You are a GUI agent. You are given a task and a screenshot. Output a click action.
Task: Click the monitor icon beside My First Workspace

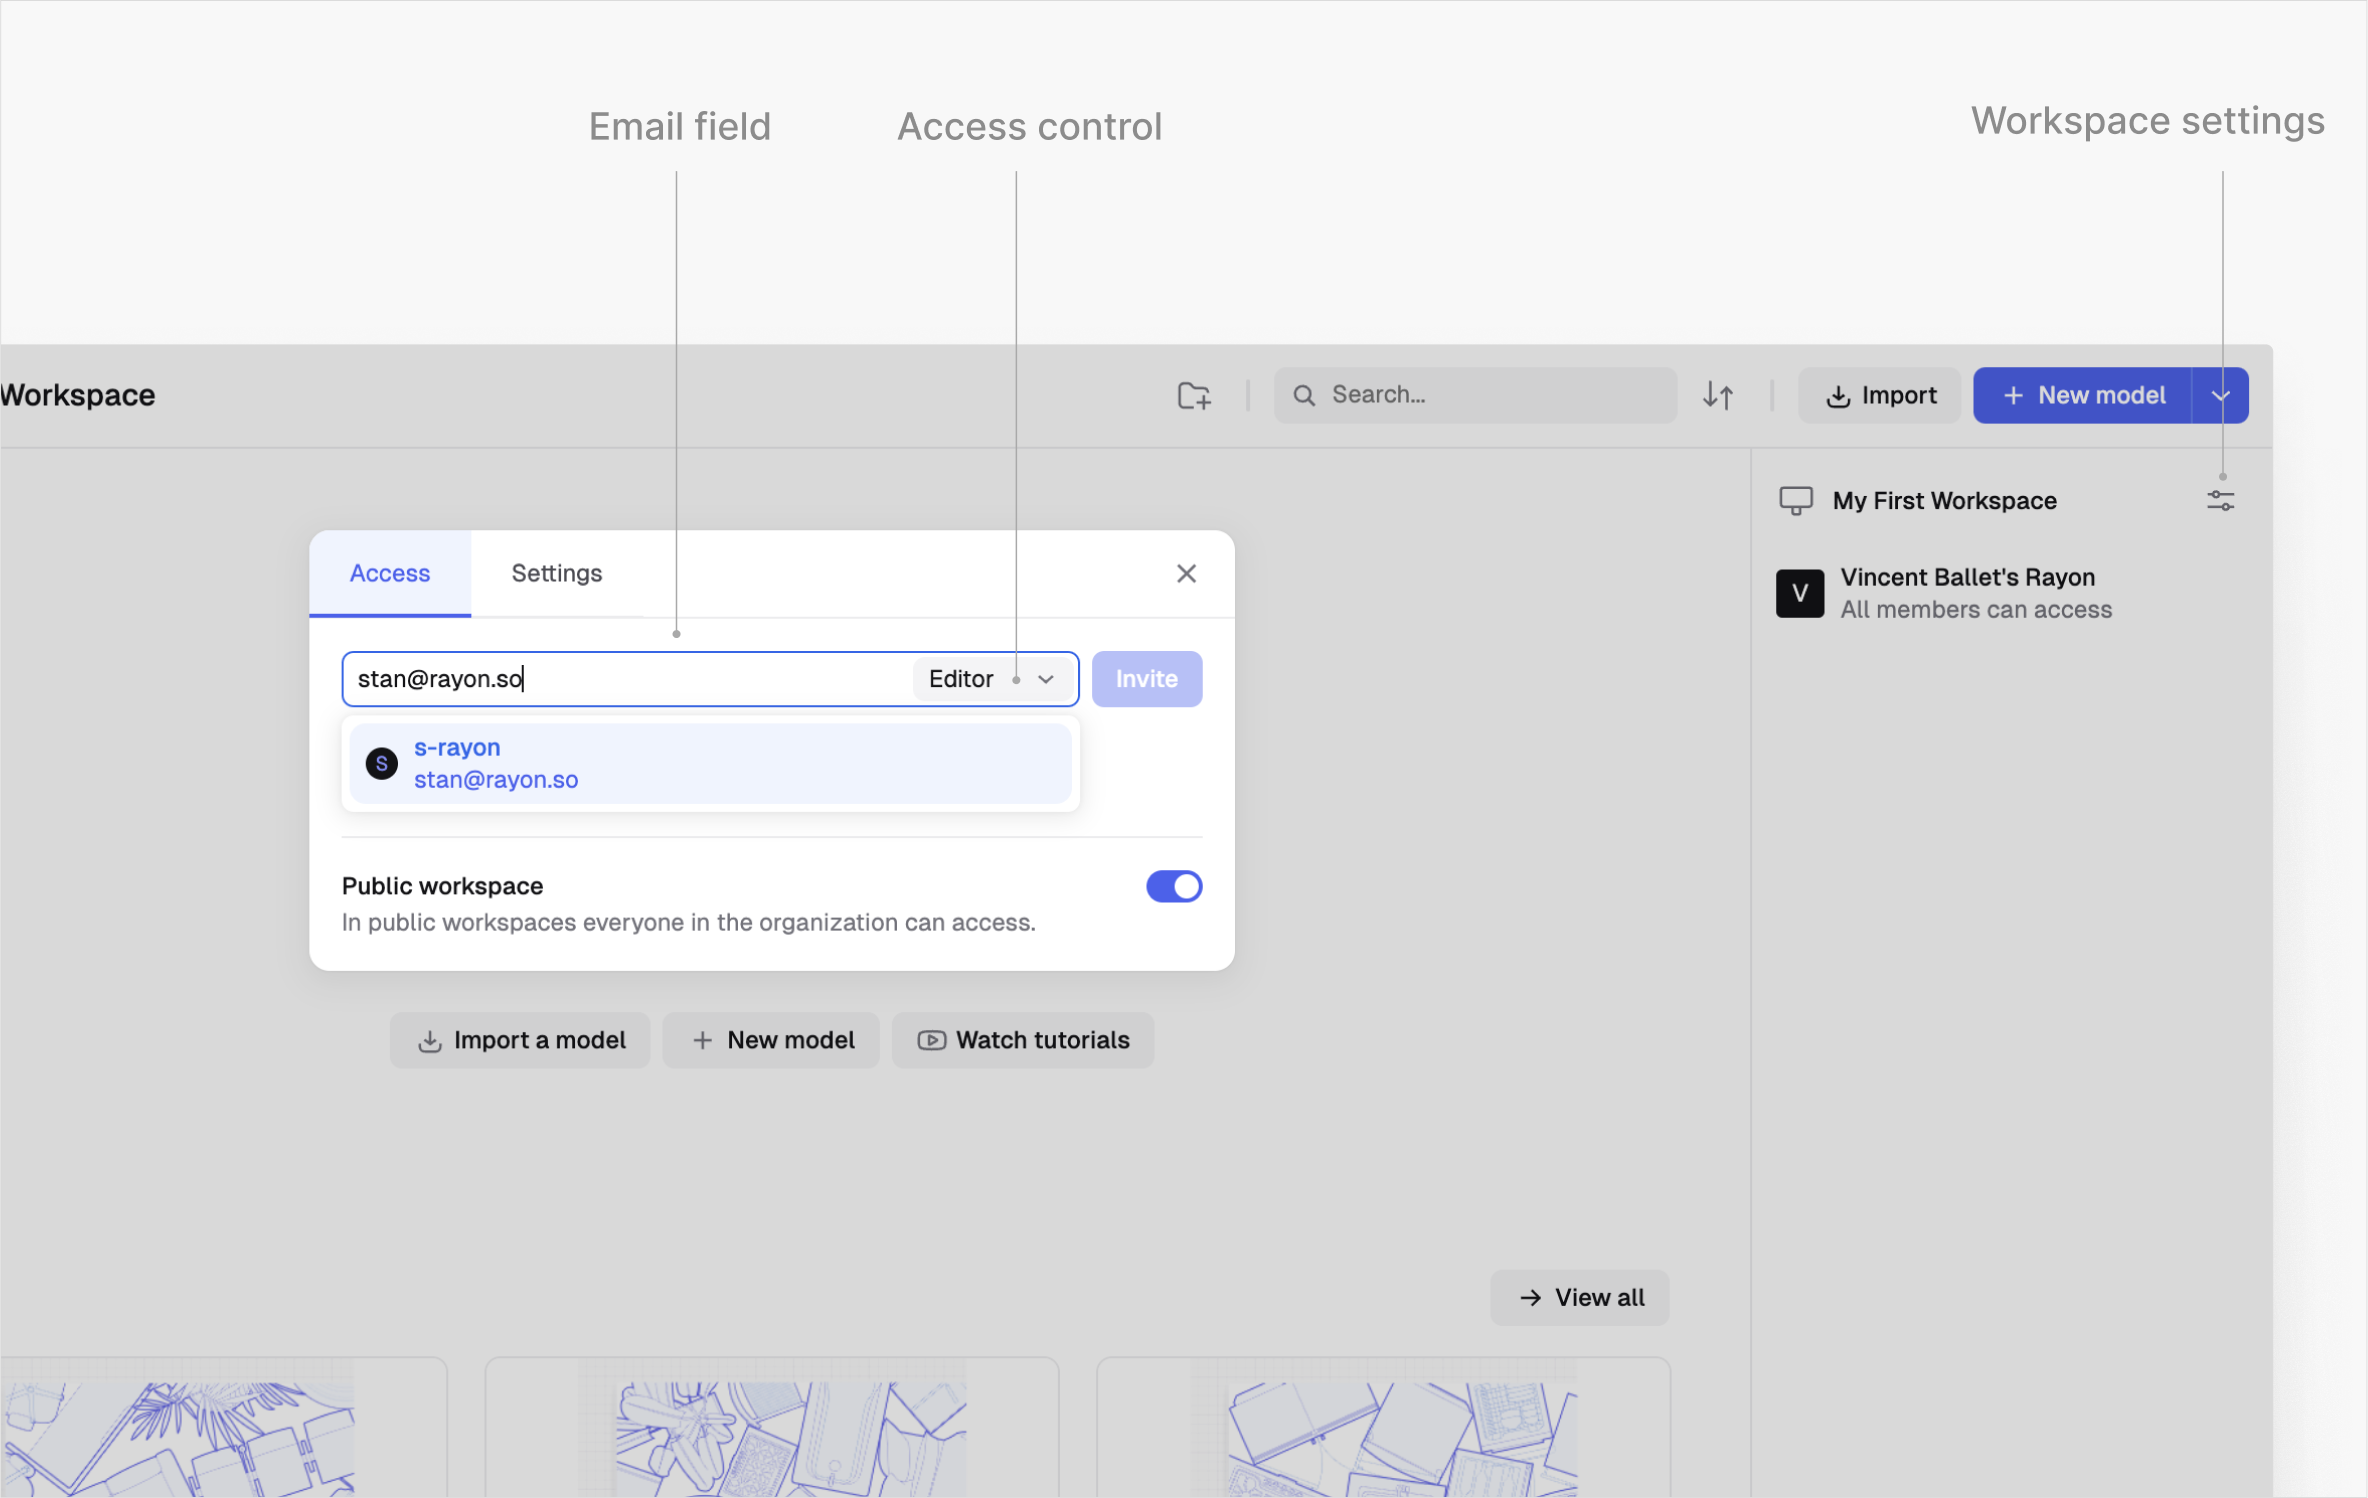(1795, 500)
